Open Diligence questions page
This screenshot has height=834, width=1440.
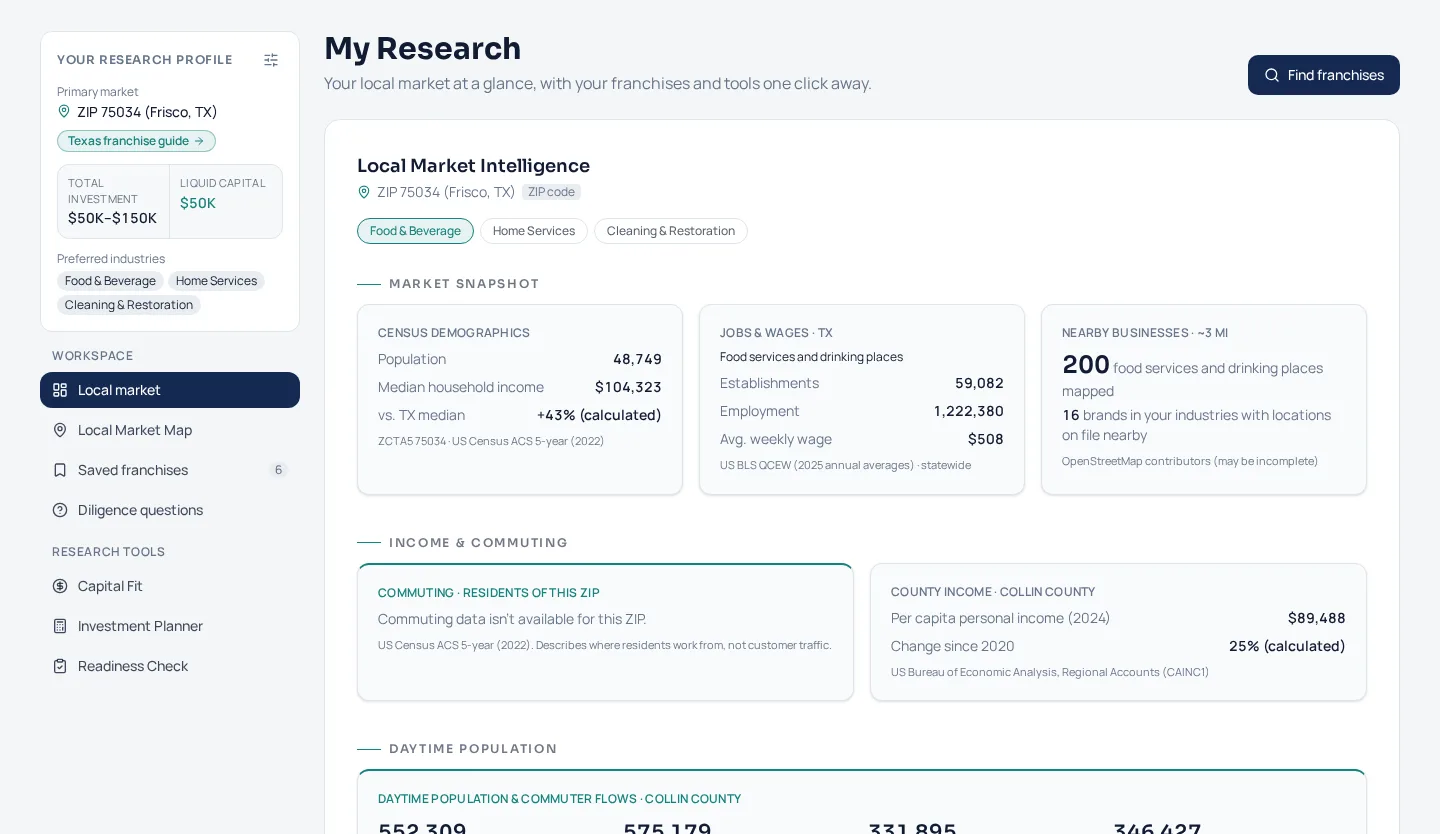point(170,510)
